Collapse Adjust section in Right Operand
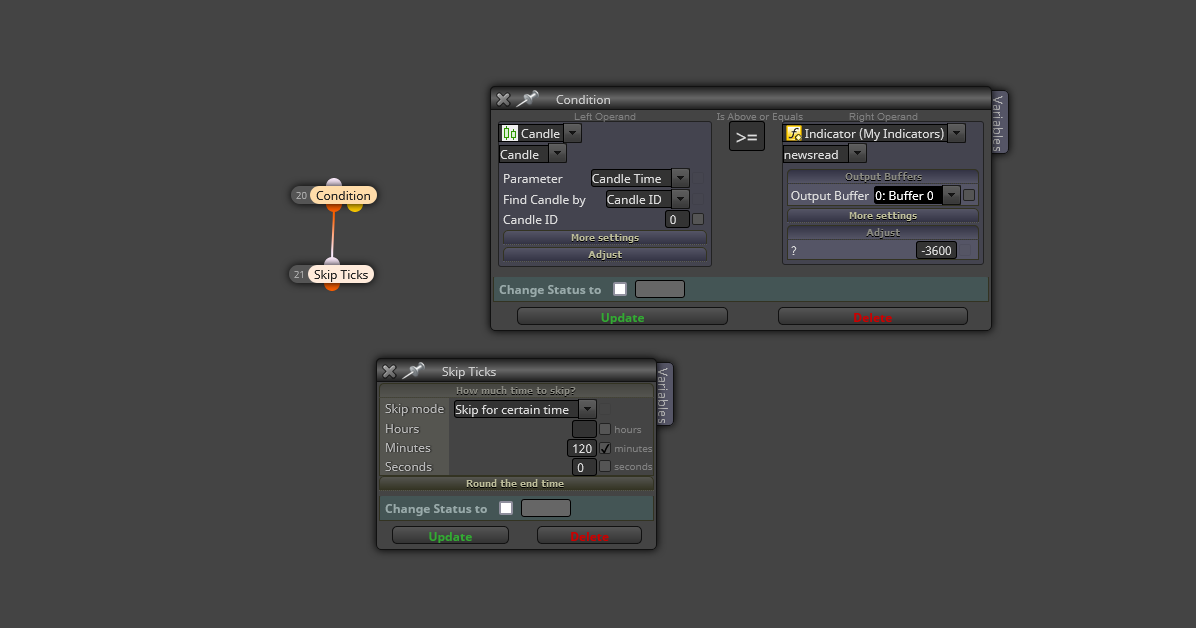1196x628 pixels. tap(883, 232)
